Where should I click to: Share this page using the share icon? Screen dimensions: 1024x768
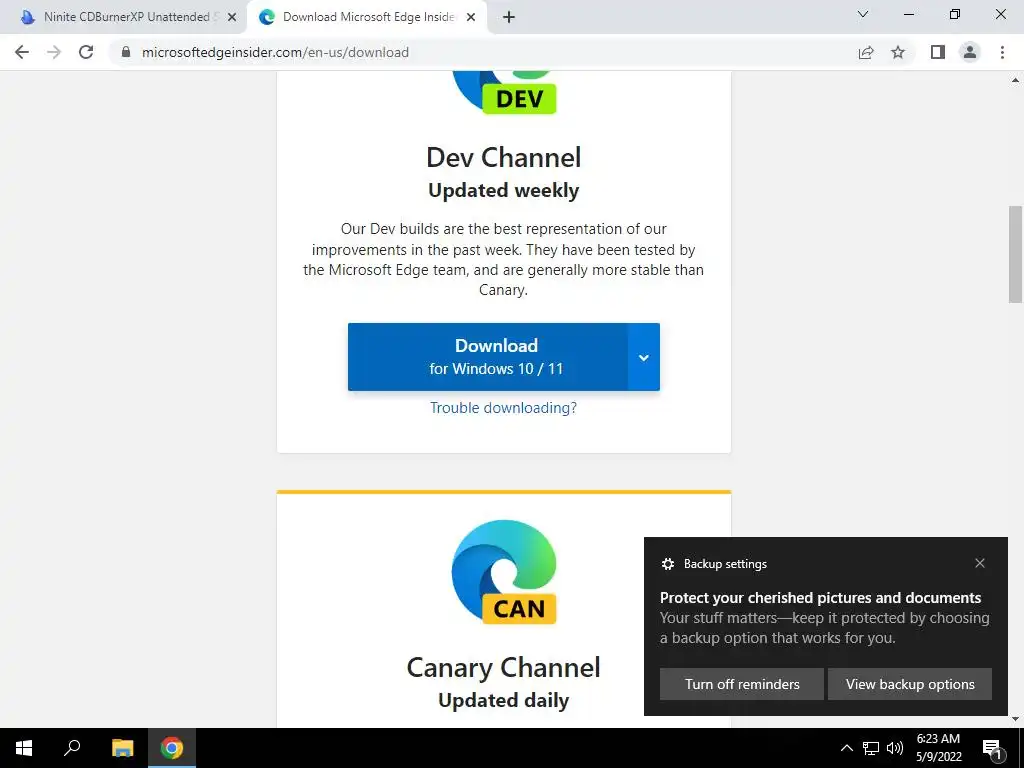coord(866,52)
